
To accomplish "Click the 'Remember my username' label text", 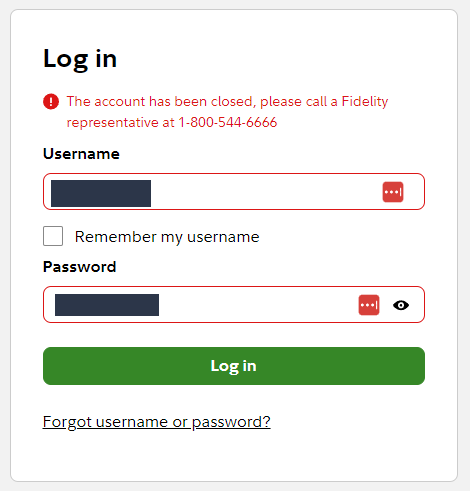I will [x=167, y=237].
